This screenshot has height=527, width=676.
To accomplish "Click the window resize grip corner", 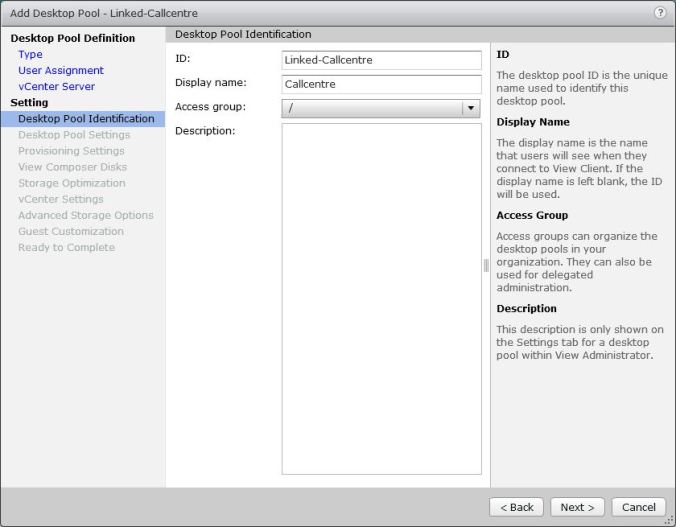I will click(x=669, y=520).
